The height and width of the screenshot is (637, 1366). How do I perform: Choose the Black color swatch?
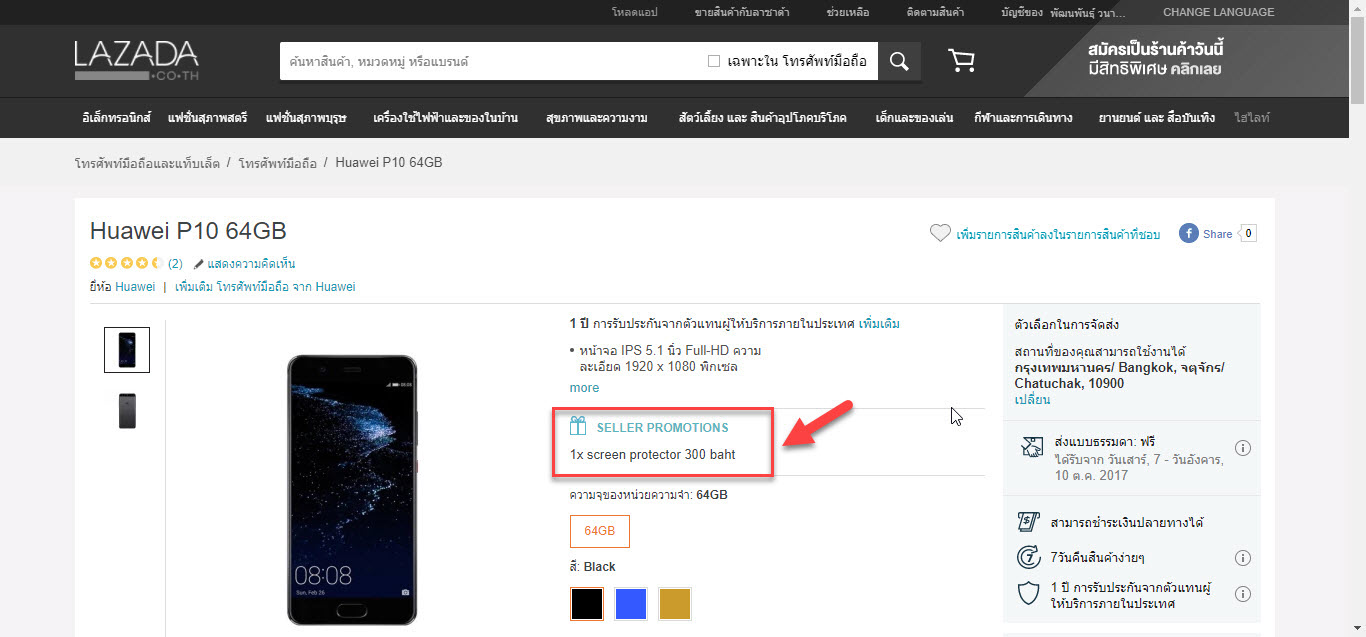pyautogui.click(x=587, y=604)
